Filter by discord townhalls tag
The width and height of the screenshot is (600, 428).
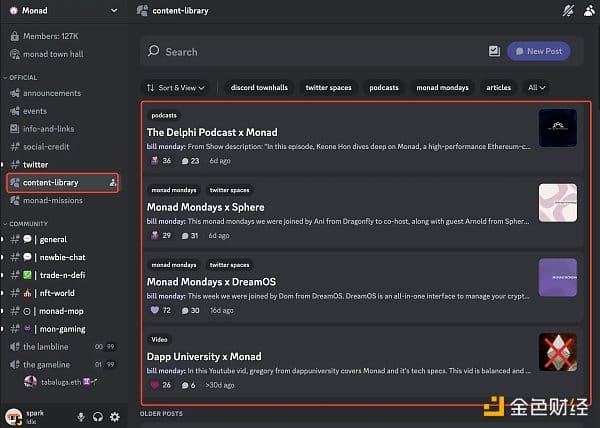coord(259,88)
